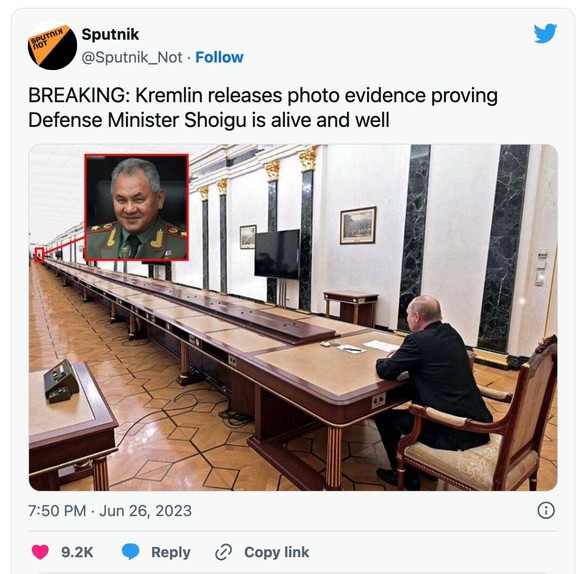Viewport: 582px width, 574px height.
Task: Click the @Sputnik_Not handle
Action: pos(132,58)
